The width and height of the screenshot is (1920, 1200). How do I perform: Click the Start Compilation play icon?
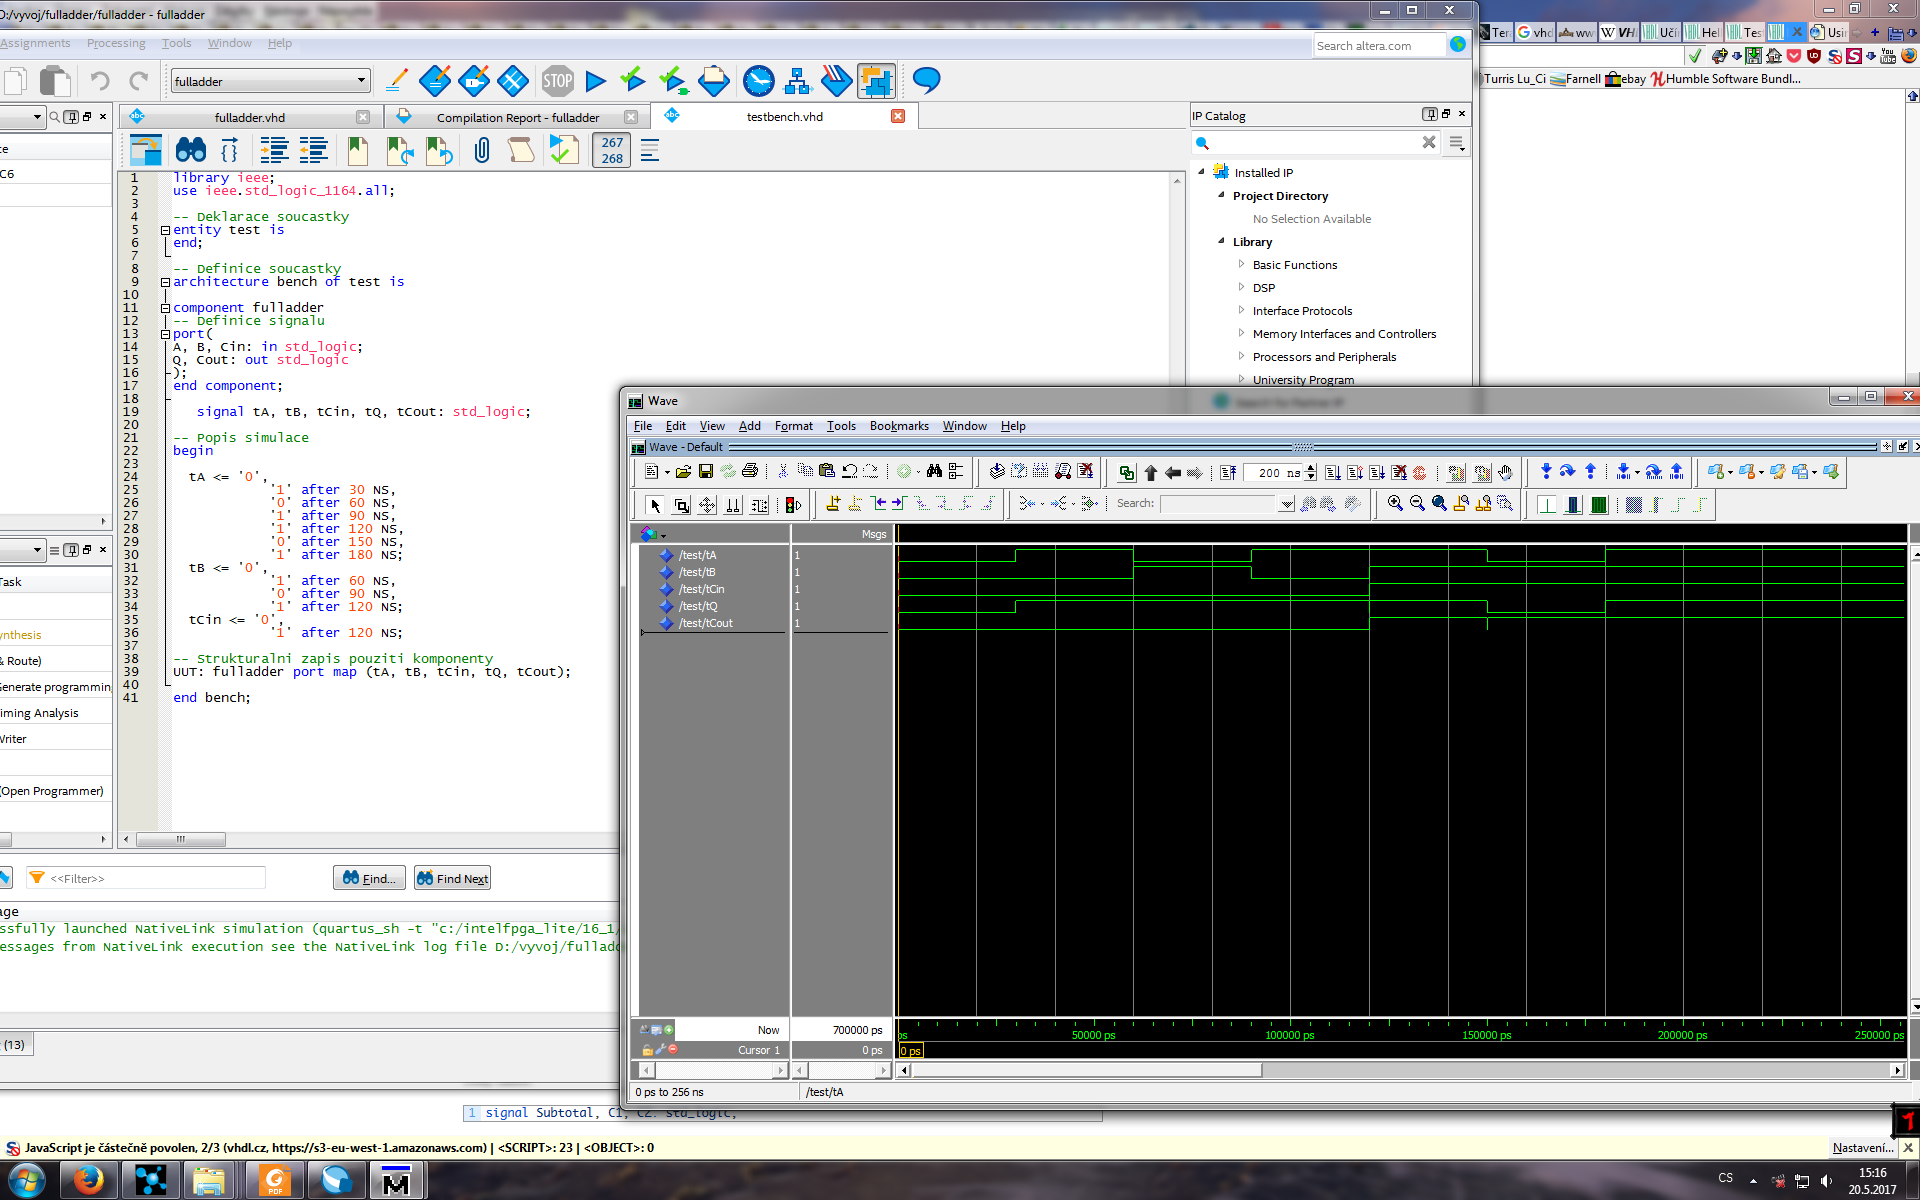[596, 81]
